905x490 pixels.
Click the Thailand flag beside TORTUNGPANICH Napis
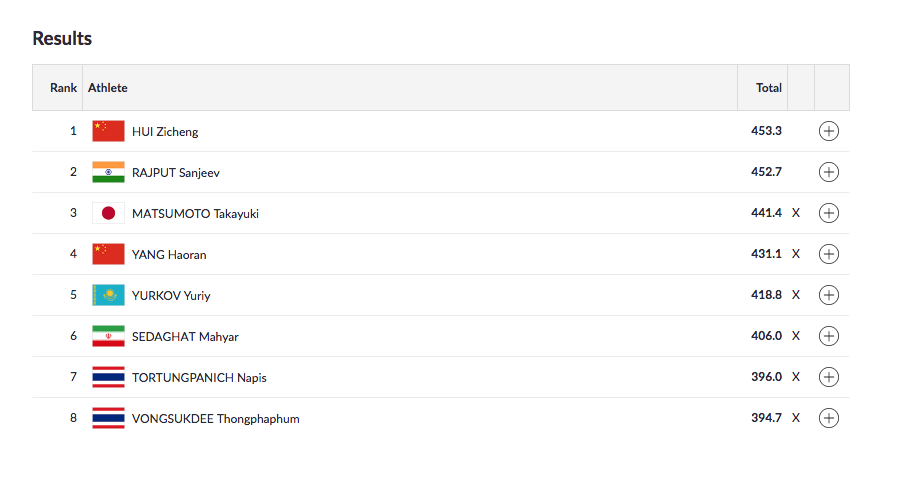[x=108, y=377]
